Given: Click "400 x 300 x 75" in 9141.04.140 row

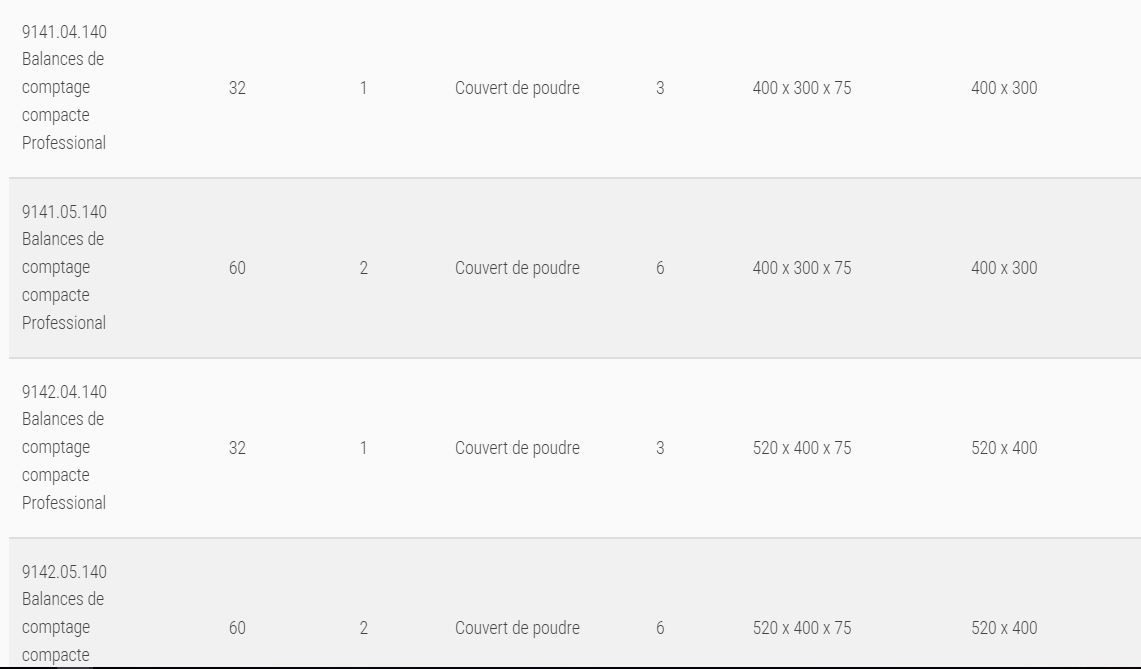Looking at the screenshot, I should coord(802,88).
